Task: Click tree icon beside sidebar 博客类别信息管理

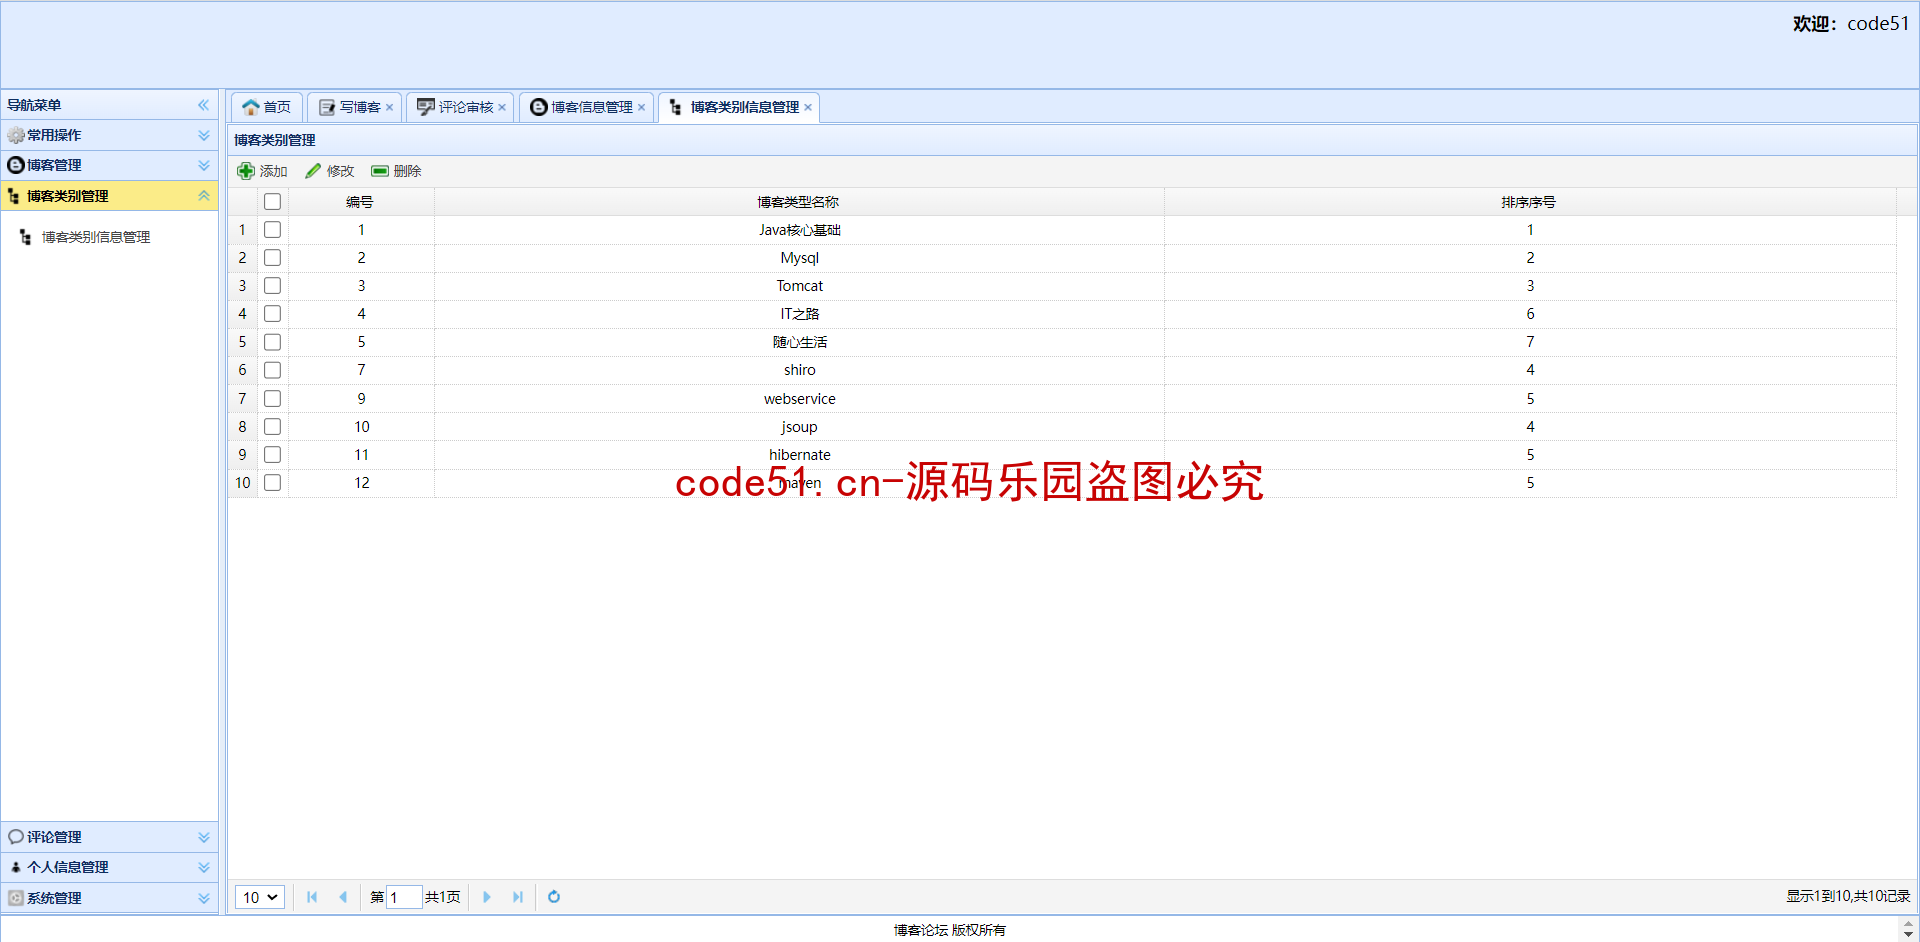Action: pos(26,237)
